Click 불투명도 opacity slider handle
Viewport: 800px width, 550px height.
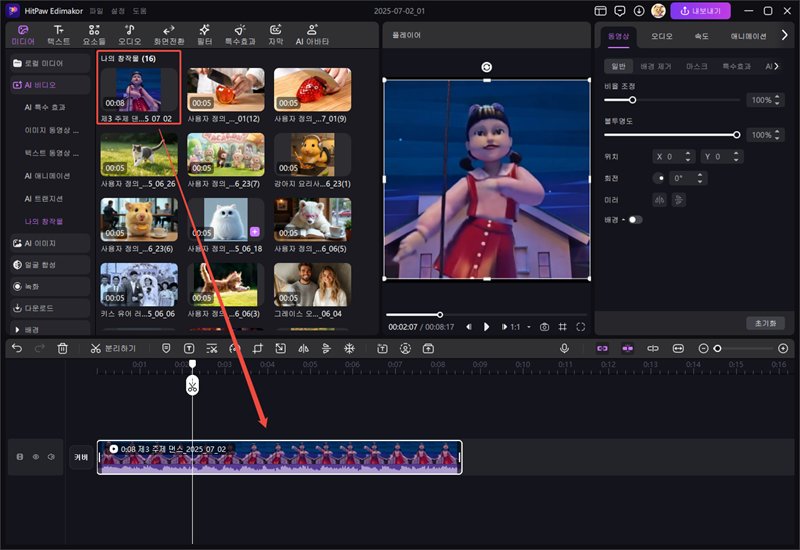tap(736, 135)
